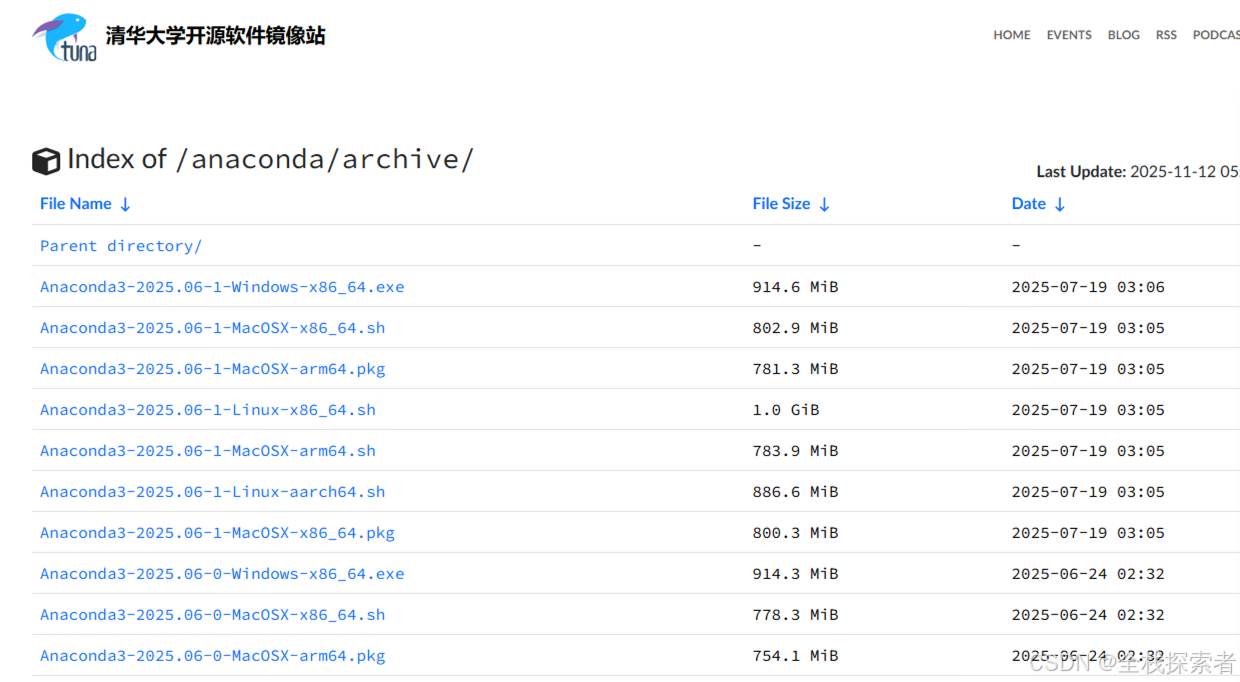Image resolution: width=1240 pixels, height=682 pixels.
Task: Open the RSS navigation menu item
Action: click(x=1166, y=35)
